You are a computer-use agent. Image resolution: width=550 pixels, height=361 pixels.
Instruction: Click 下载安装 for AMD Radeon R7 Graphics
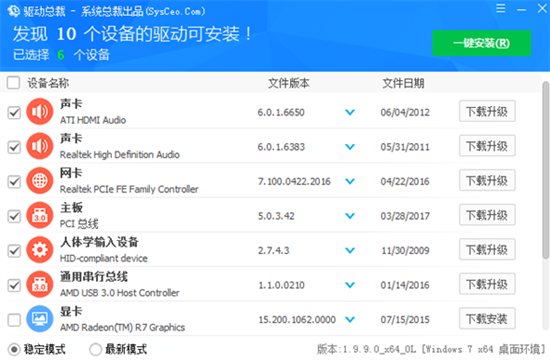pyautogui.click(x=487, y=319)
